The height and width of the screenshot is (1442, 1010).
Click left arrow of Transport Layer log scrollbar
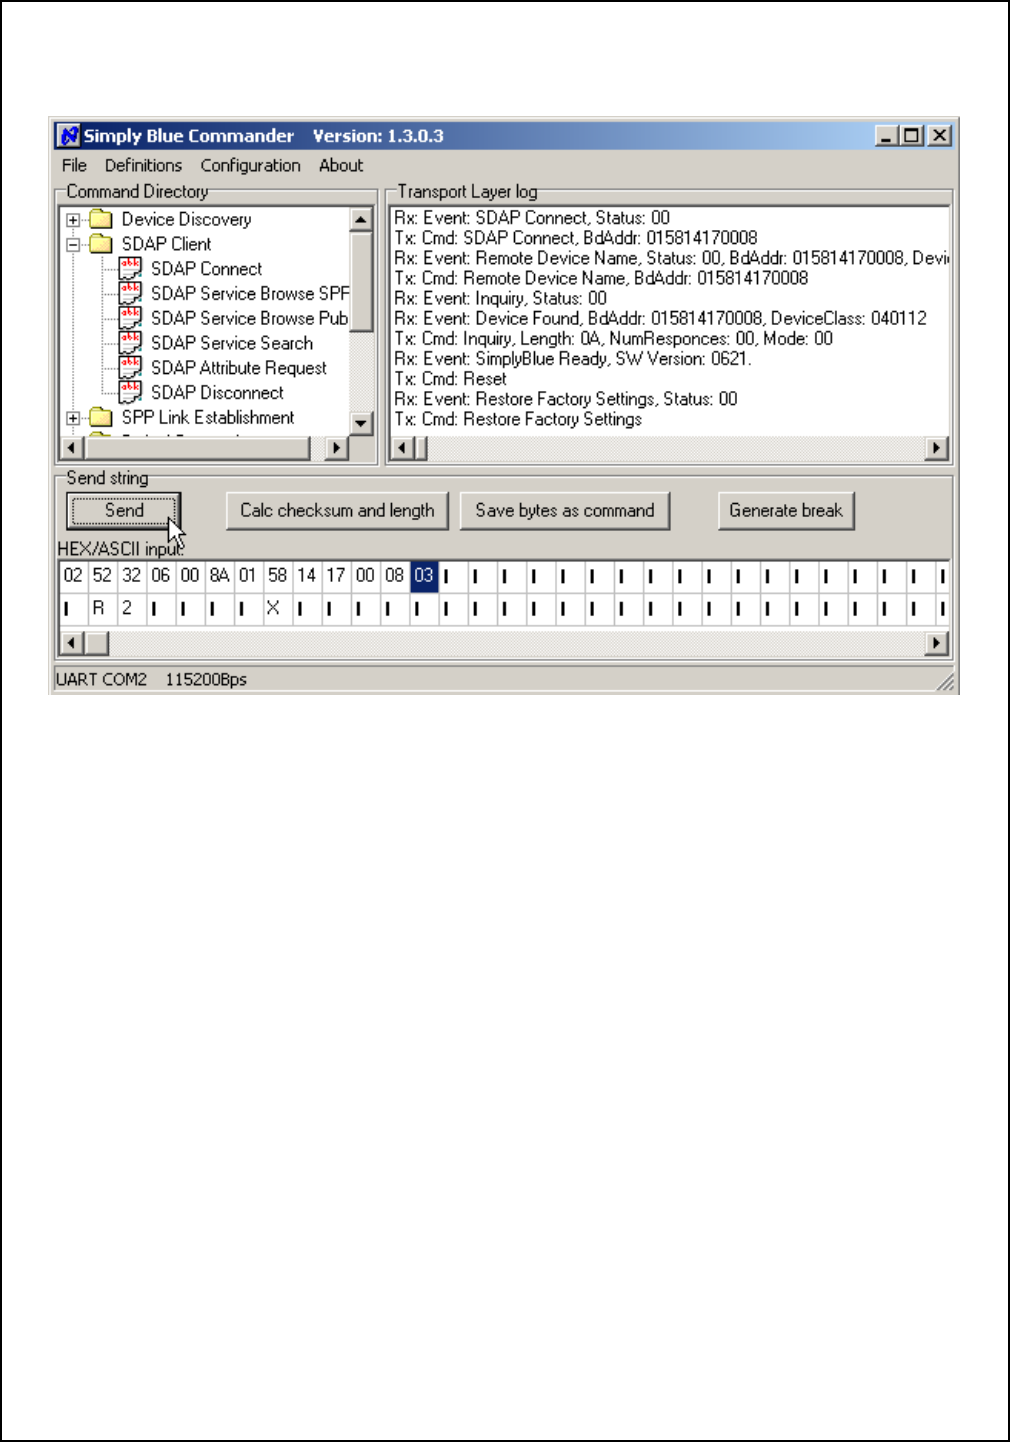coord(402,447)
